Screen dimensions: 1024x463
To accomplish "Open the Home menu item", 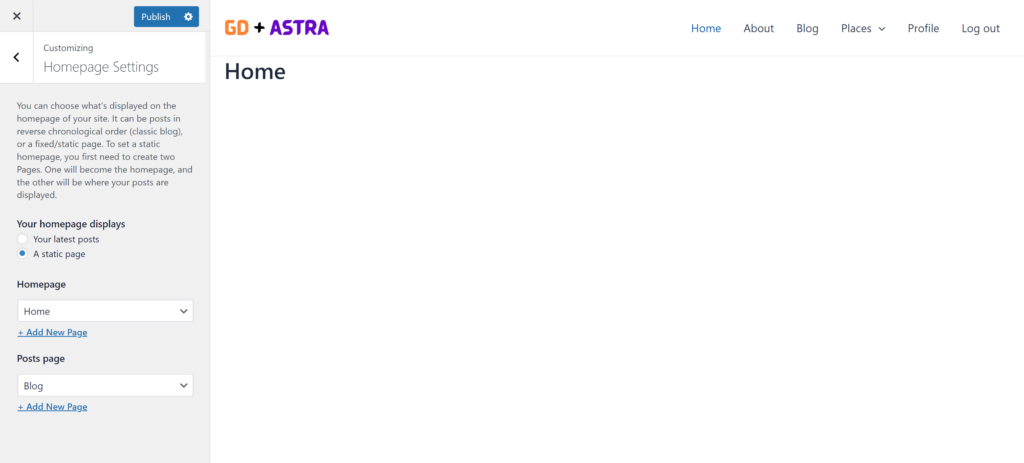I will point(705,28).
